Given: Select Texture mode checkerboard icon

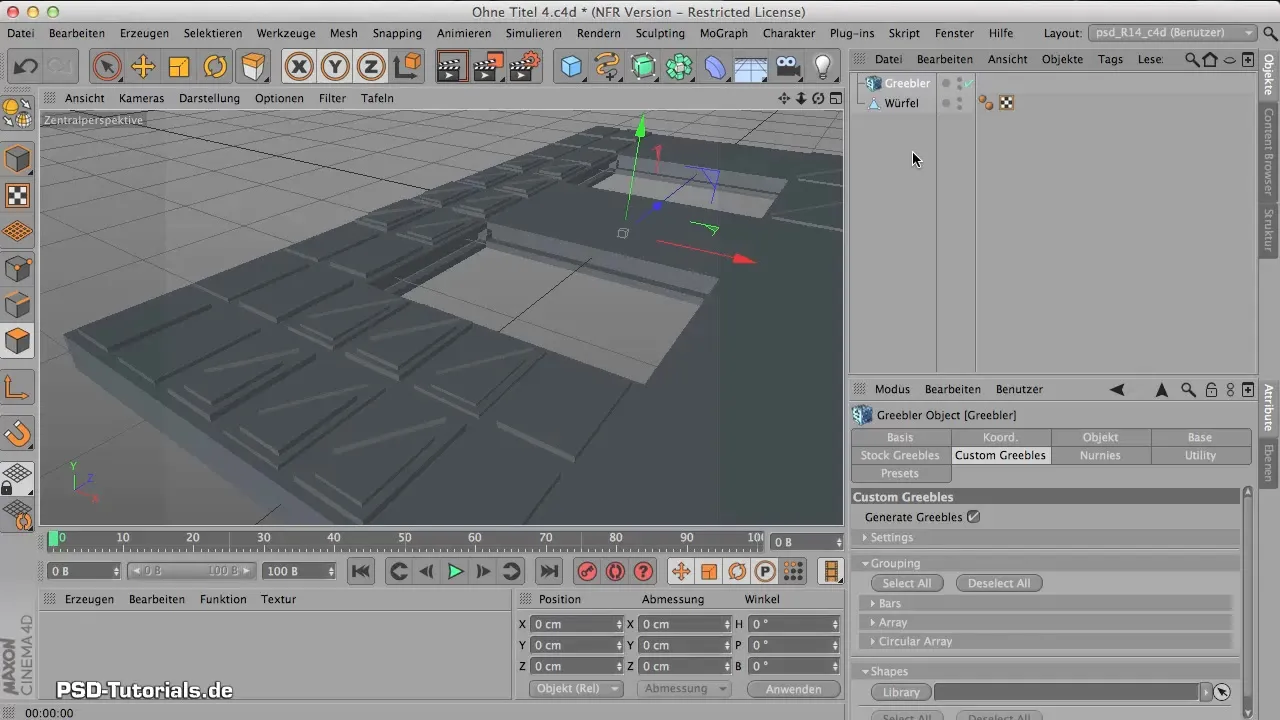Looking at the screenshot, I should pyautogui.click(x=18, y=195).
